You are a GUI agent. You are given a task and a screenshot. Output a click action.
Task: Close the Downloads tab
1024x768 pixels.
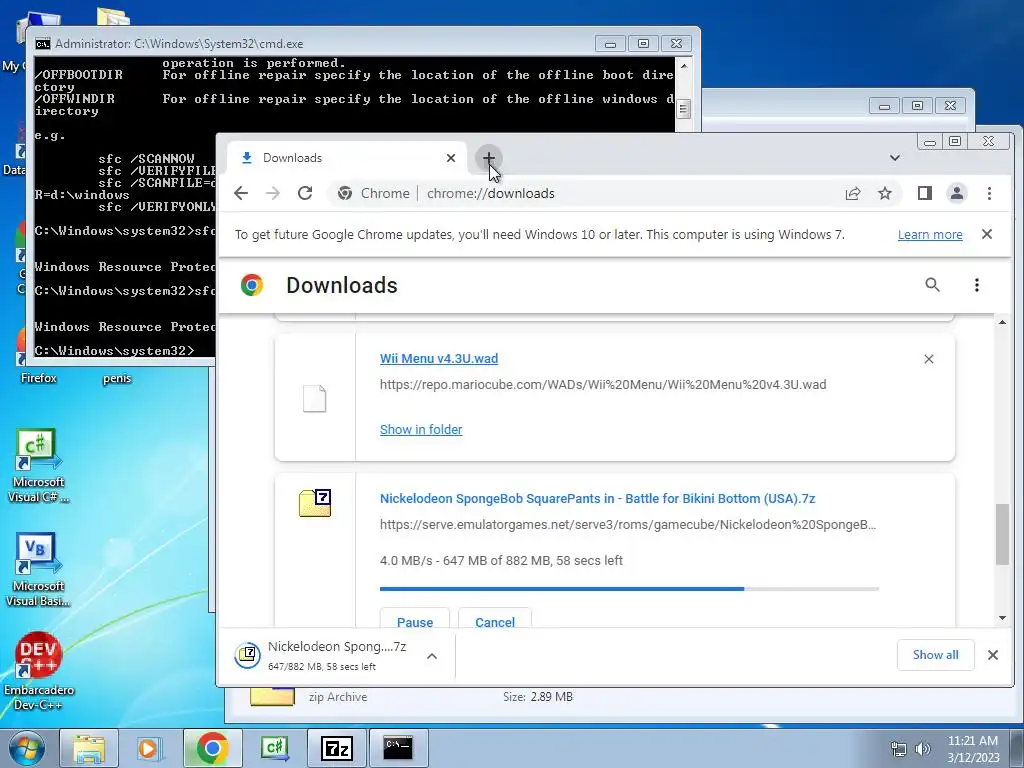[451, 158]
